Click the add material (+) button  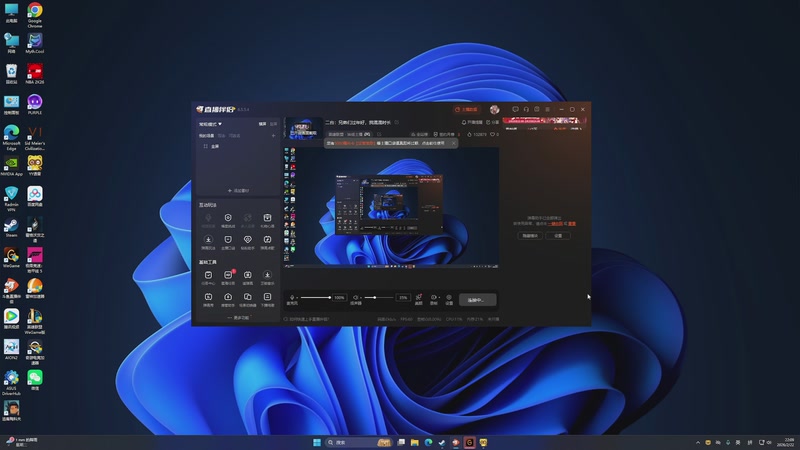(x=238, y=190)
